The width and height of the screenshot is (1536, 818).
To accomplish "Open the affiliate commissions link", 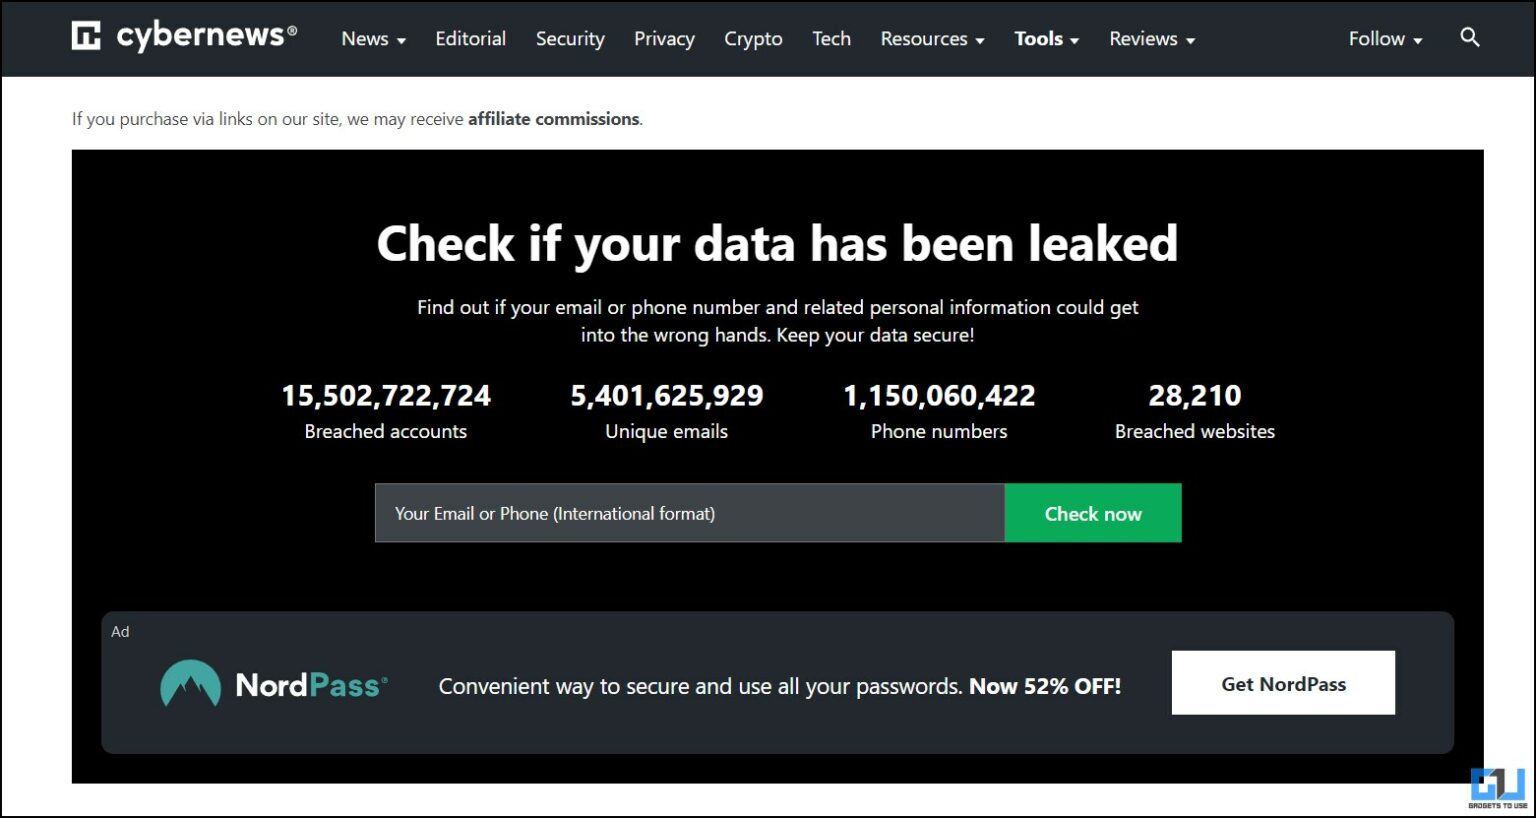I will click(x=553, y=118).
